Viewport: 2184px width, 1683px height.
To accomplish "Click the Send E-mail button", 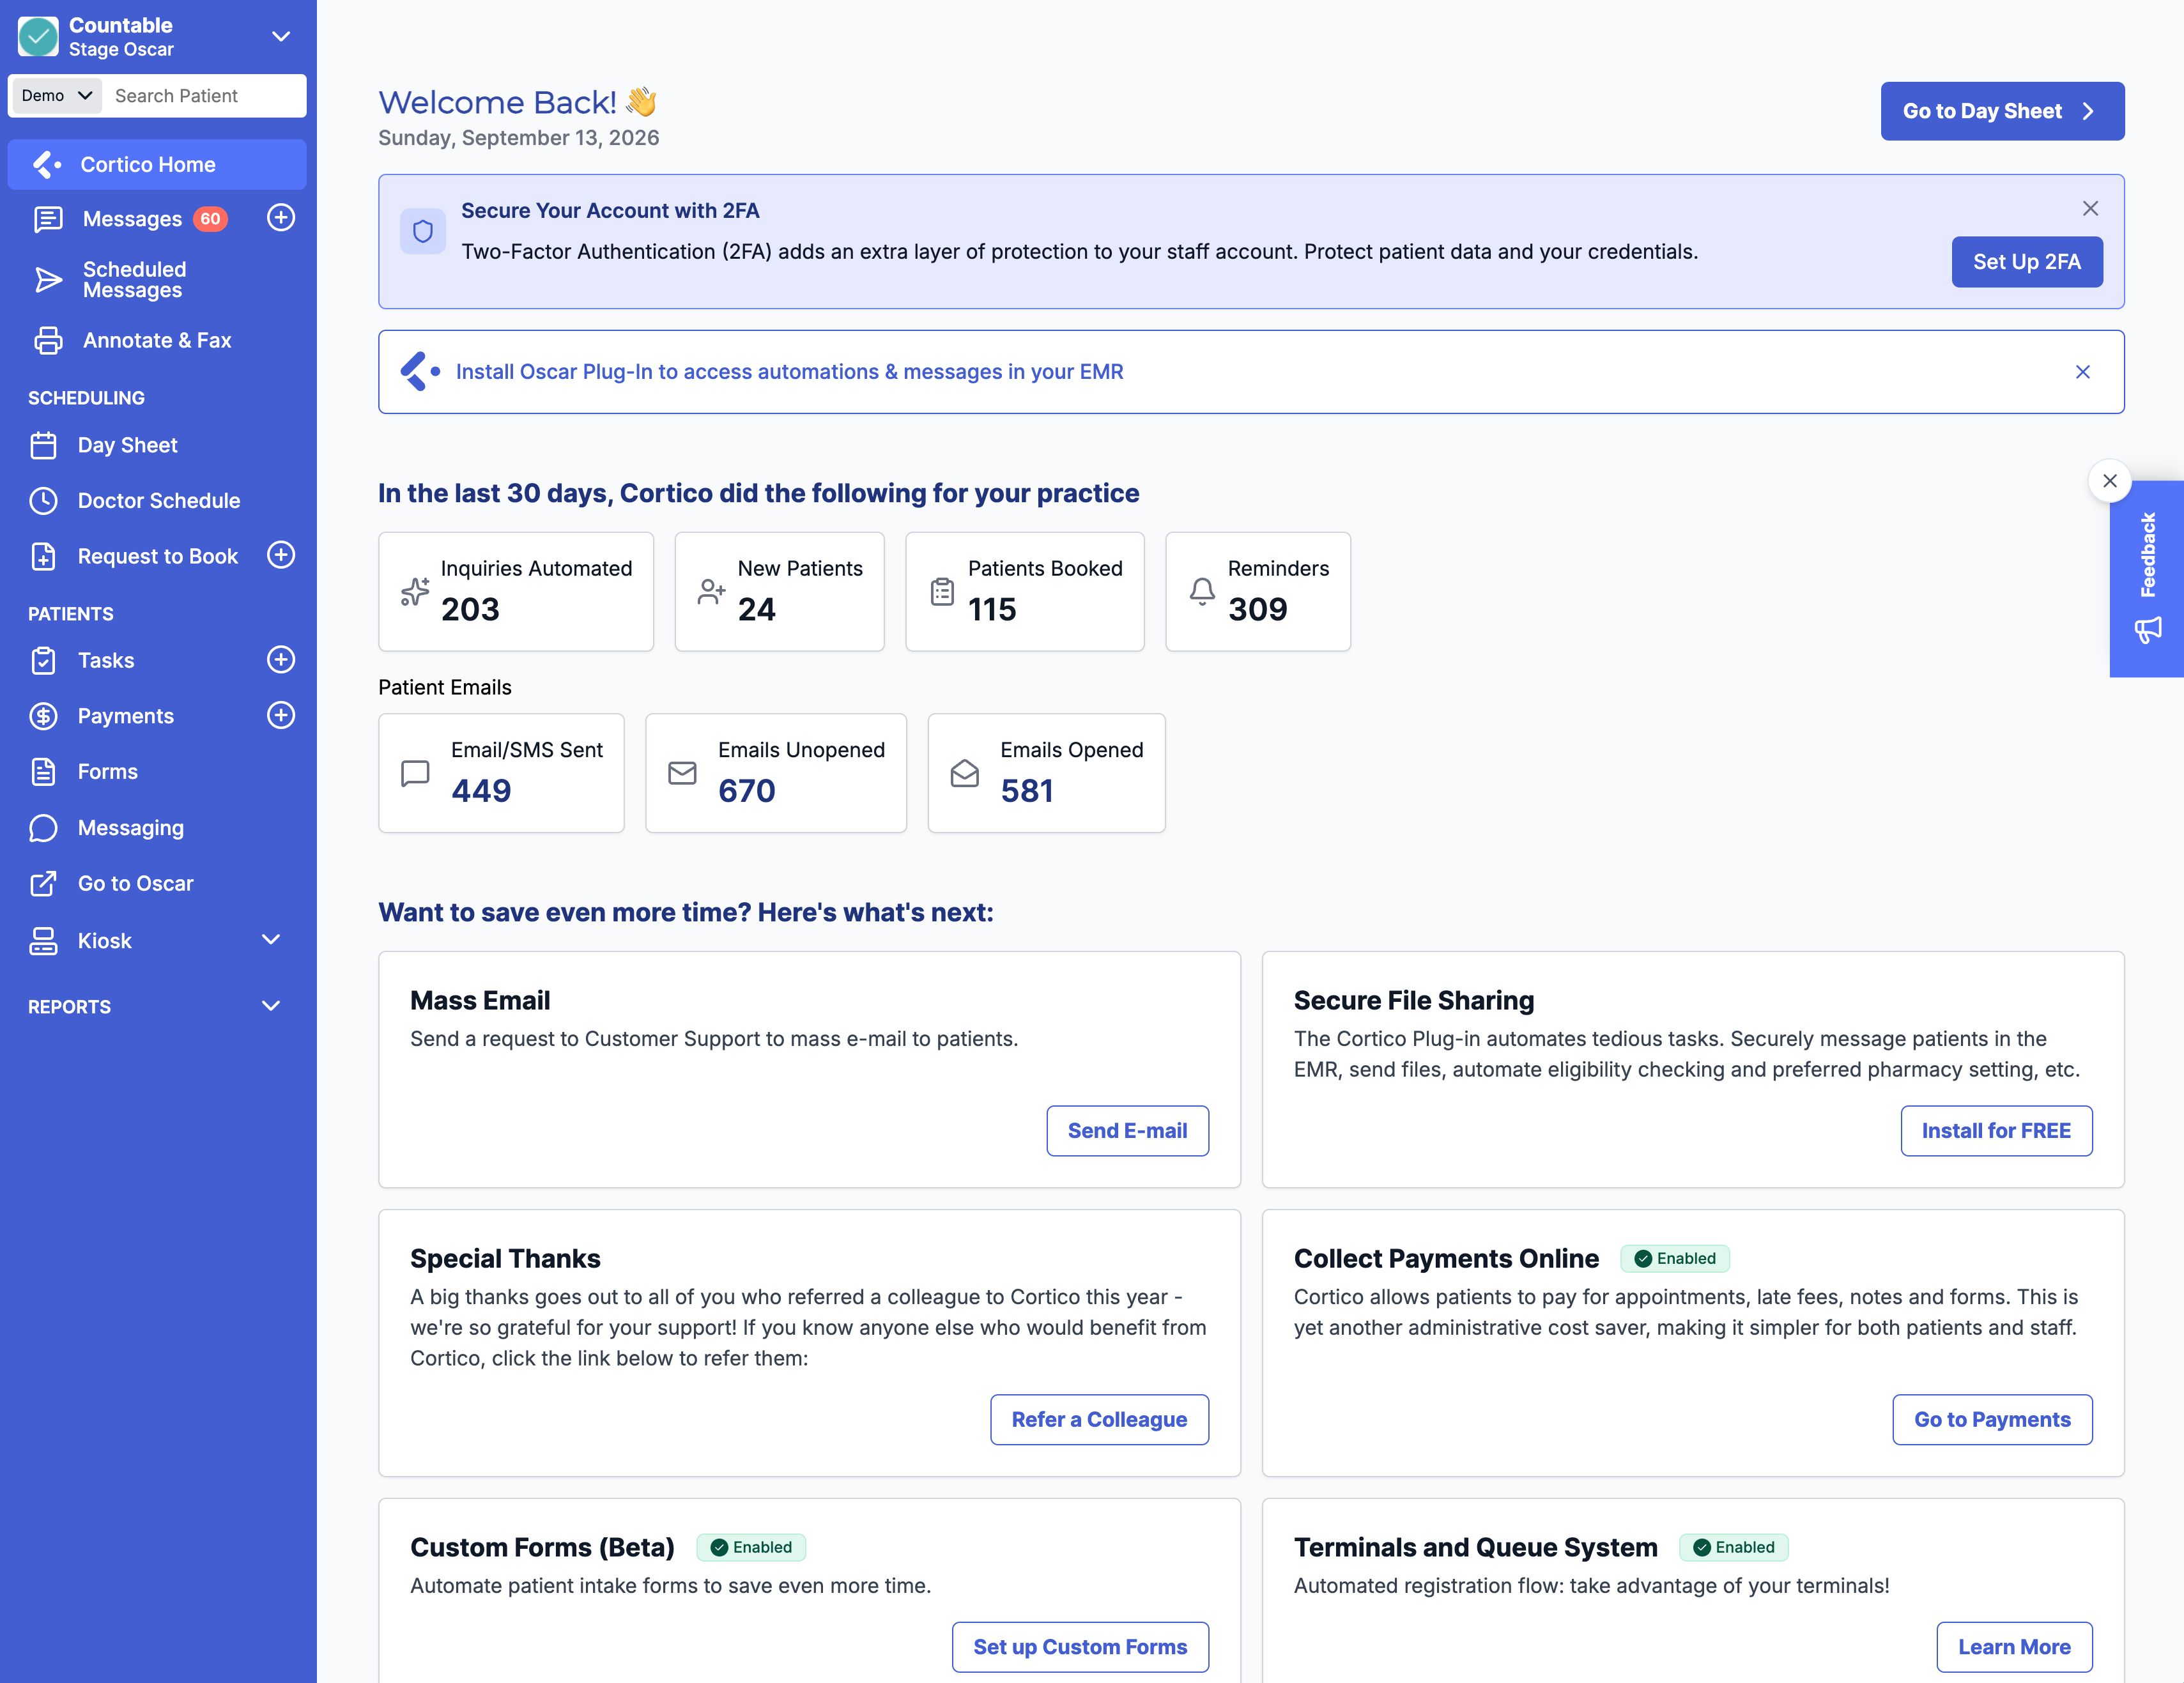I will coord(1127,1131).
